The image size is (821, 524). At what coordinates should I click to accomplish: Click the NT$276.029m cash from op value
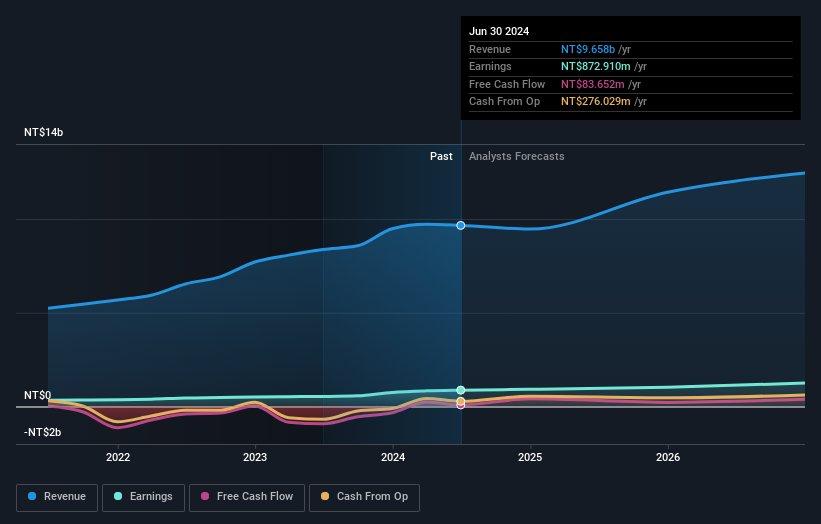(x=596, y=102)
